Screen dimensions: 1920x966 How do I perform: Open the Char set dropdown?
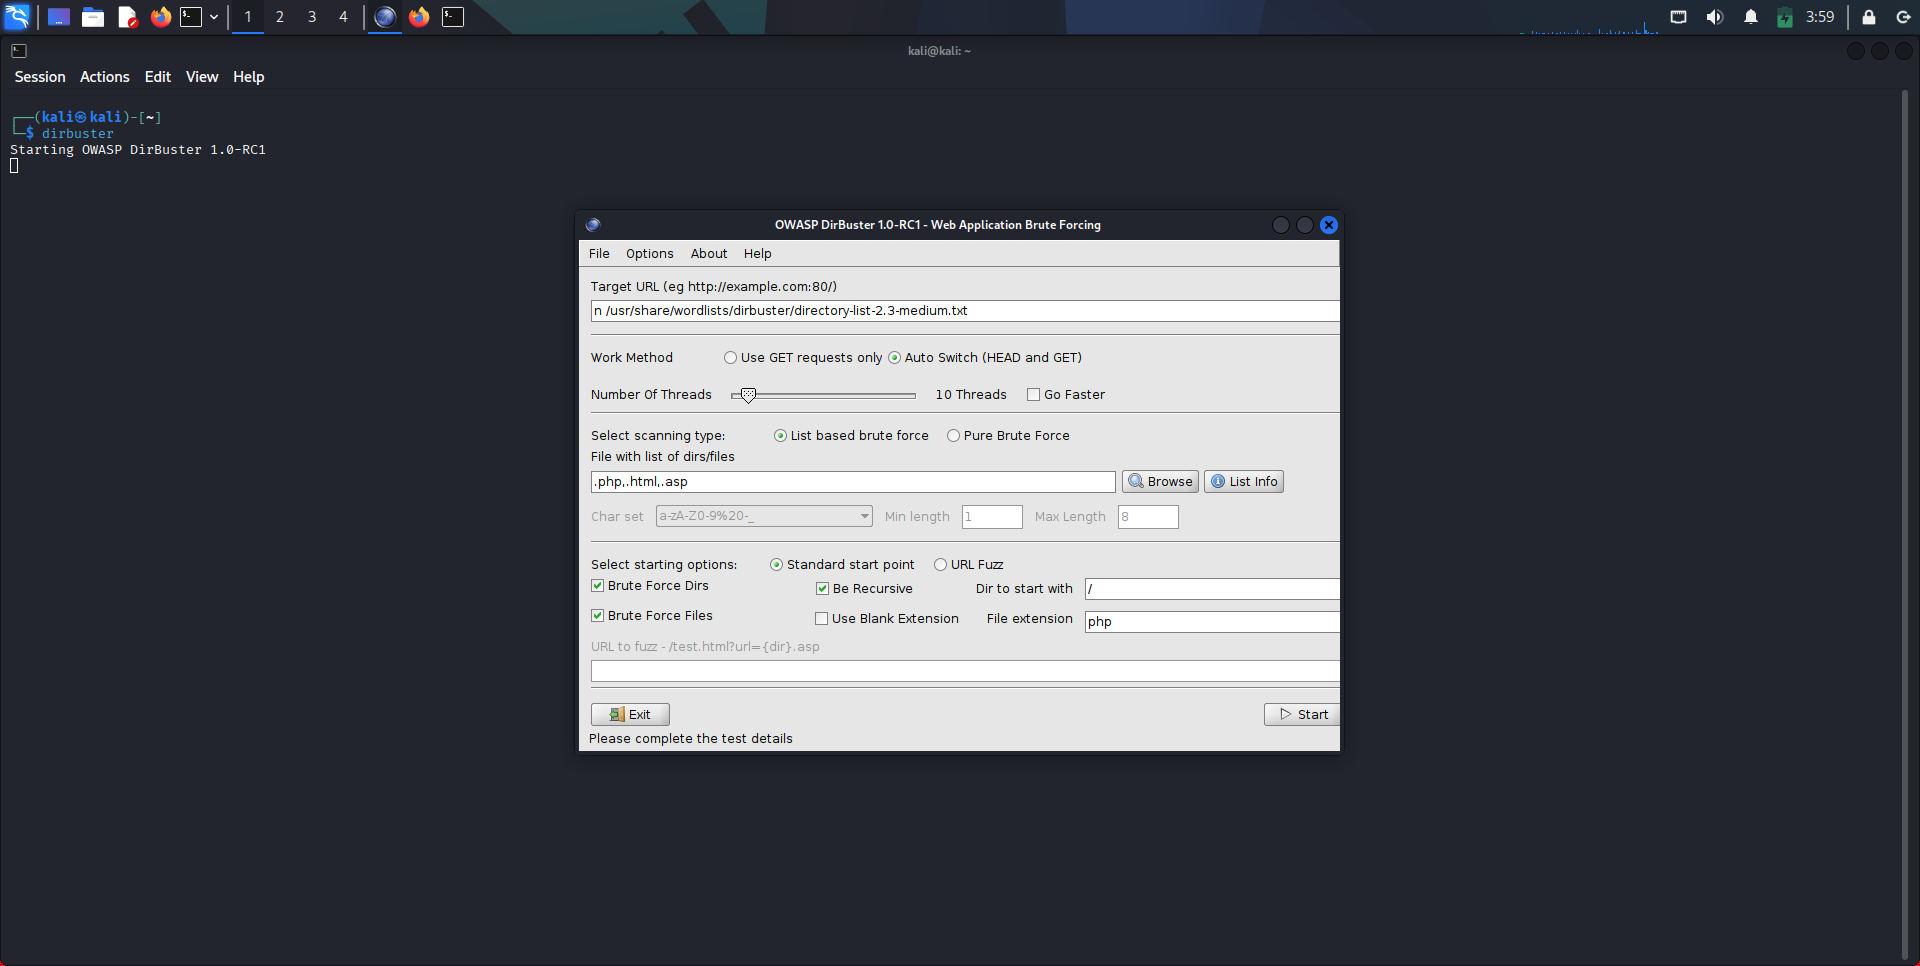764,517
